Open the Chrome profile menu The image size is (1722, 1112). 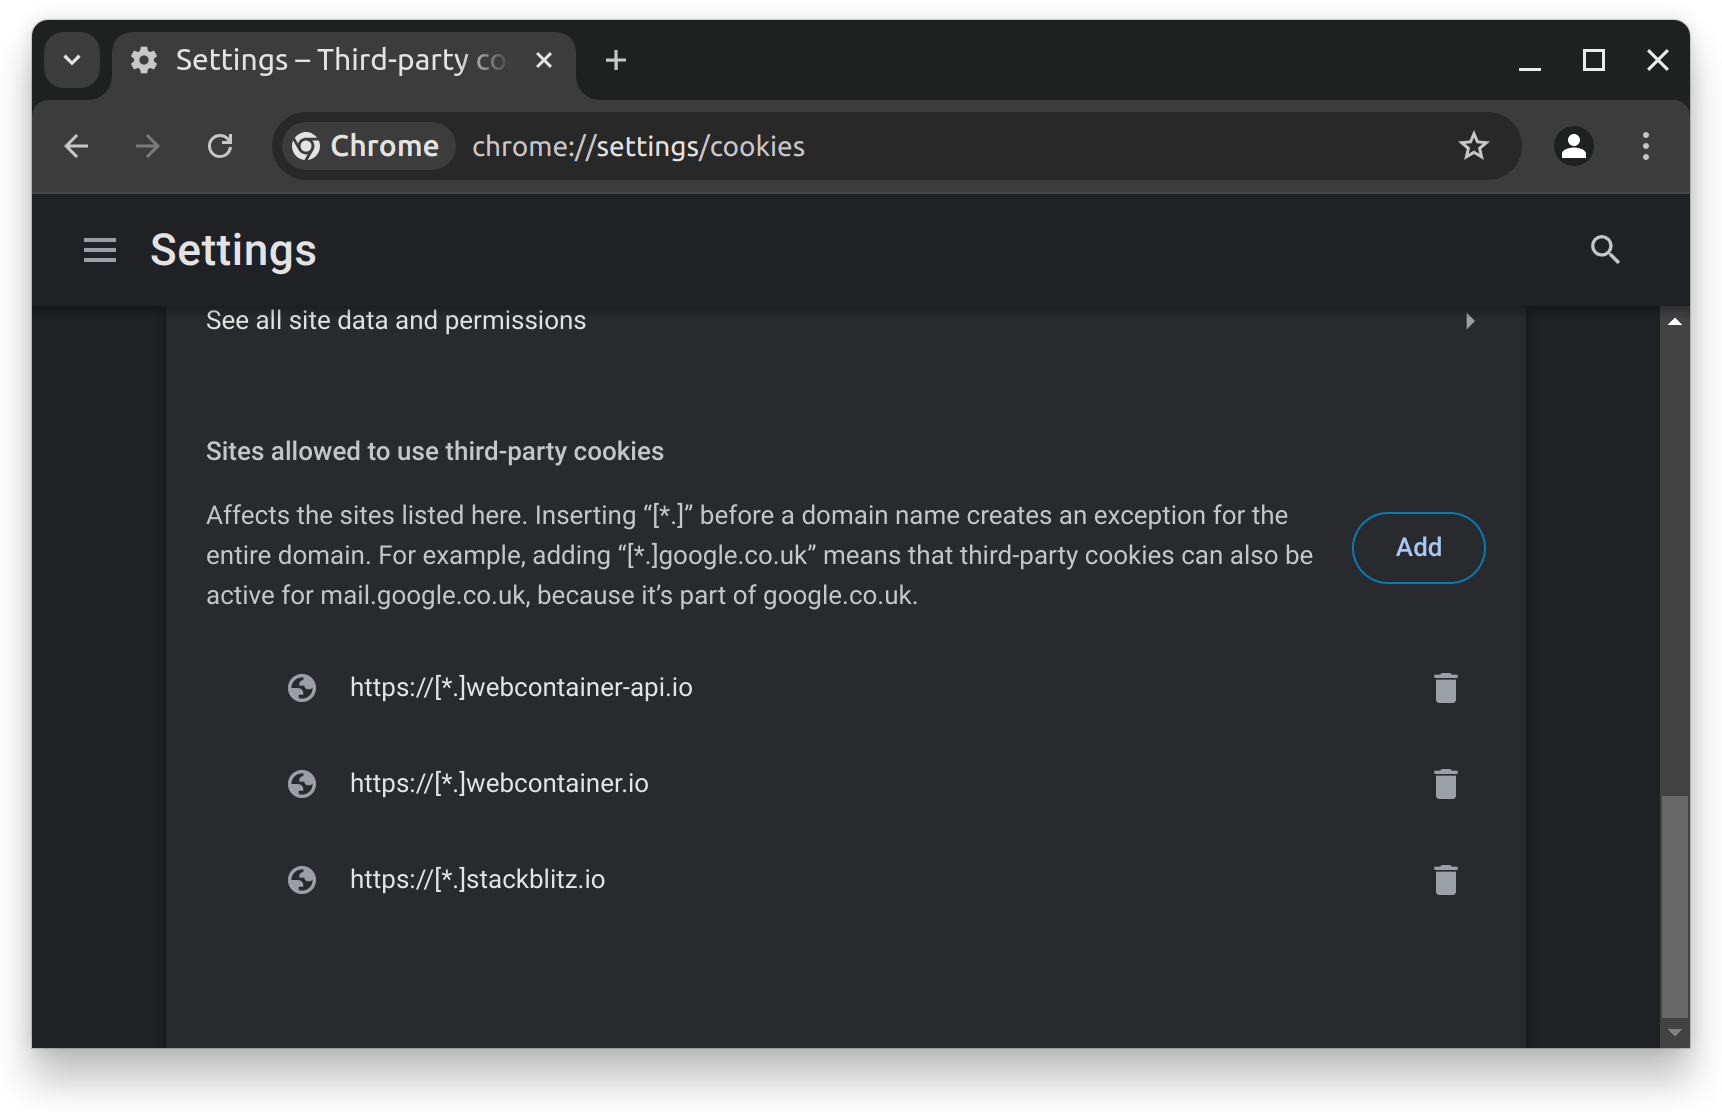1574,146
